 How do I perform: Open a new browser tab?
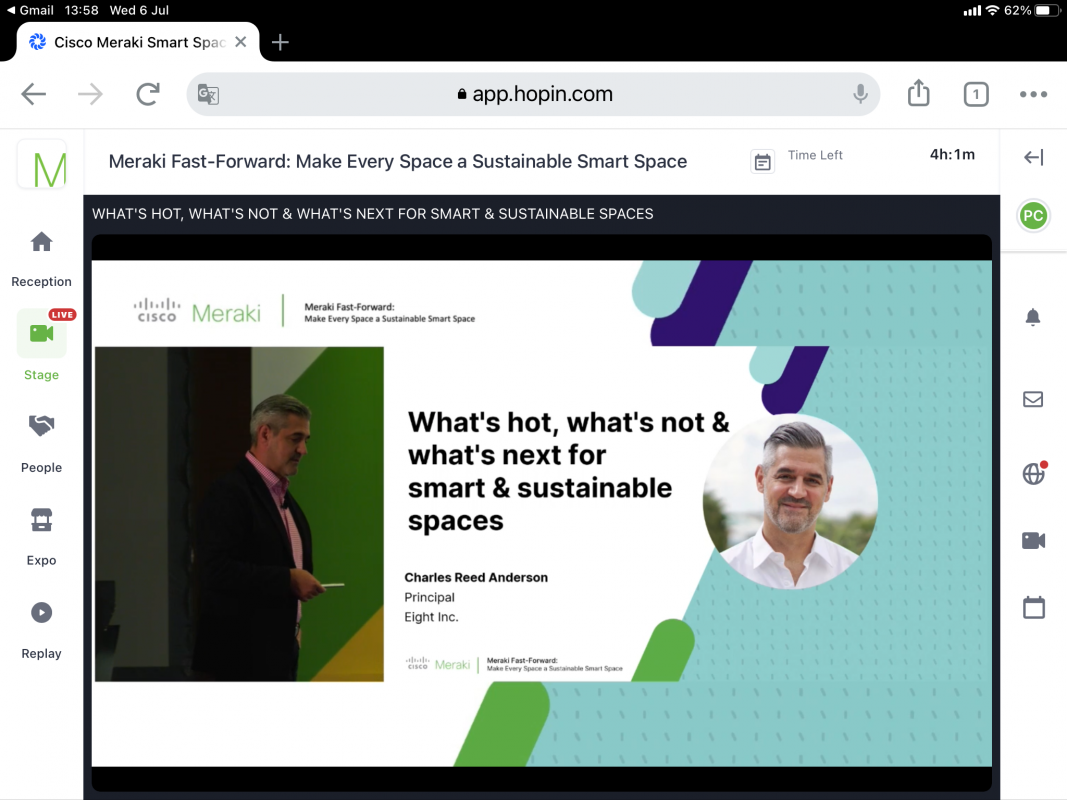coord(280,42)
